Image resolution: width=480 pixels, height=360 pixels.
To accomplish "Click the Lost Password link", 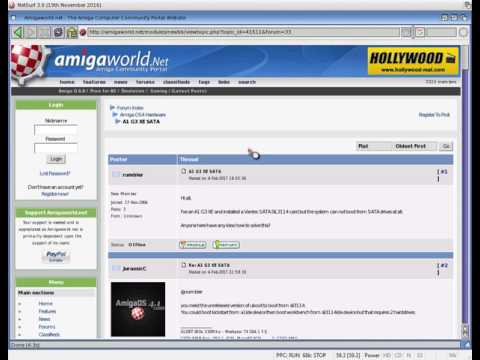I will [x=55, y=173].
